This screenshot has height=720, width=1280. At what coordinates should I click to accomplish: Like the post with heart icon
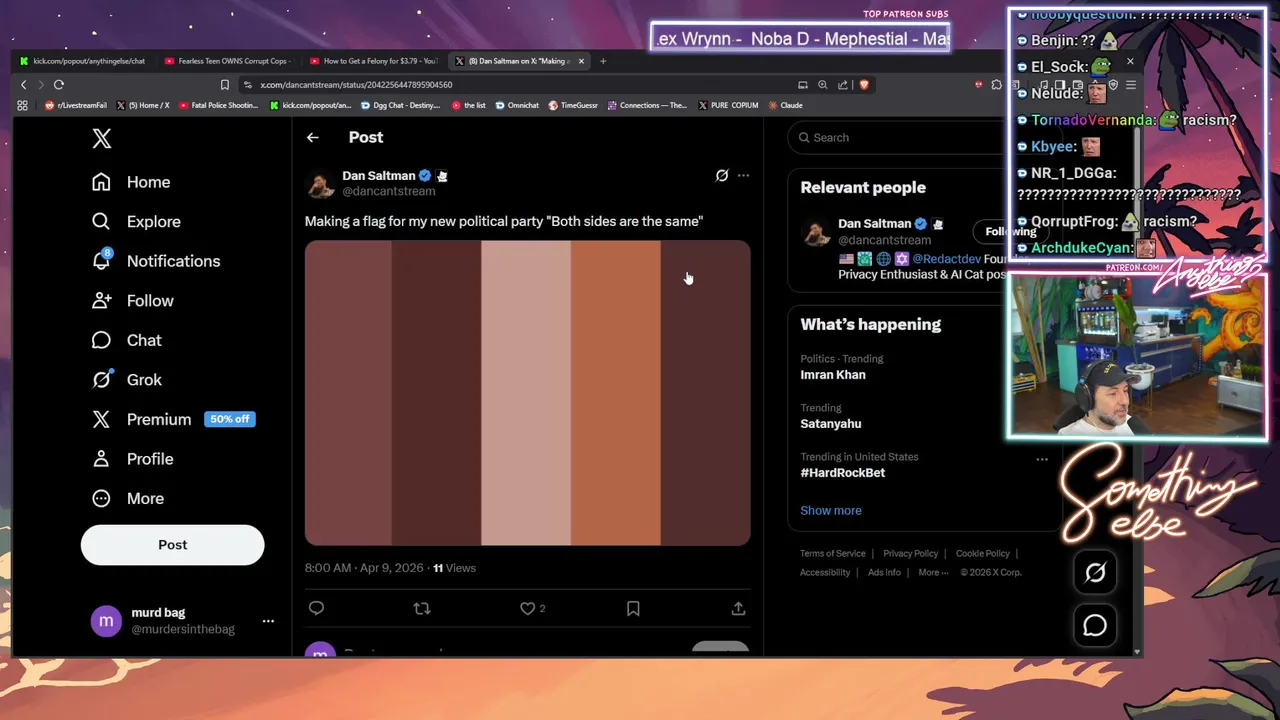(528, 608)
